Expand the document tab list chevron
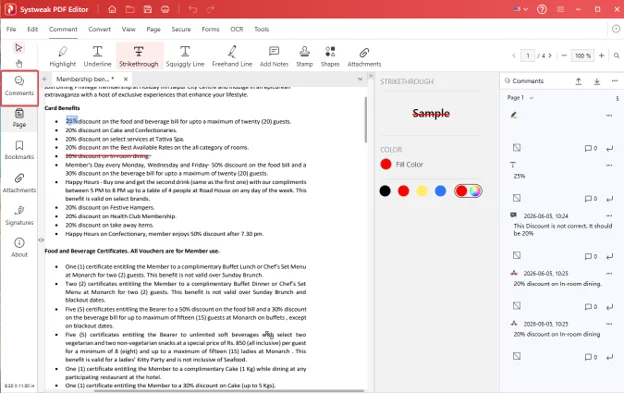Viewport: 624px width, 393px height. (x=360, y=79)
